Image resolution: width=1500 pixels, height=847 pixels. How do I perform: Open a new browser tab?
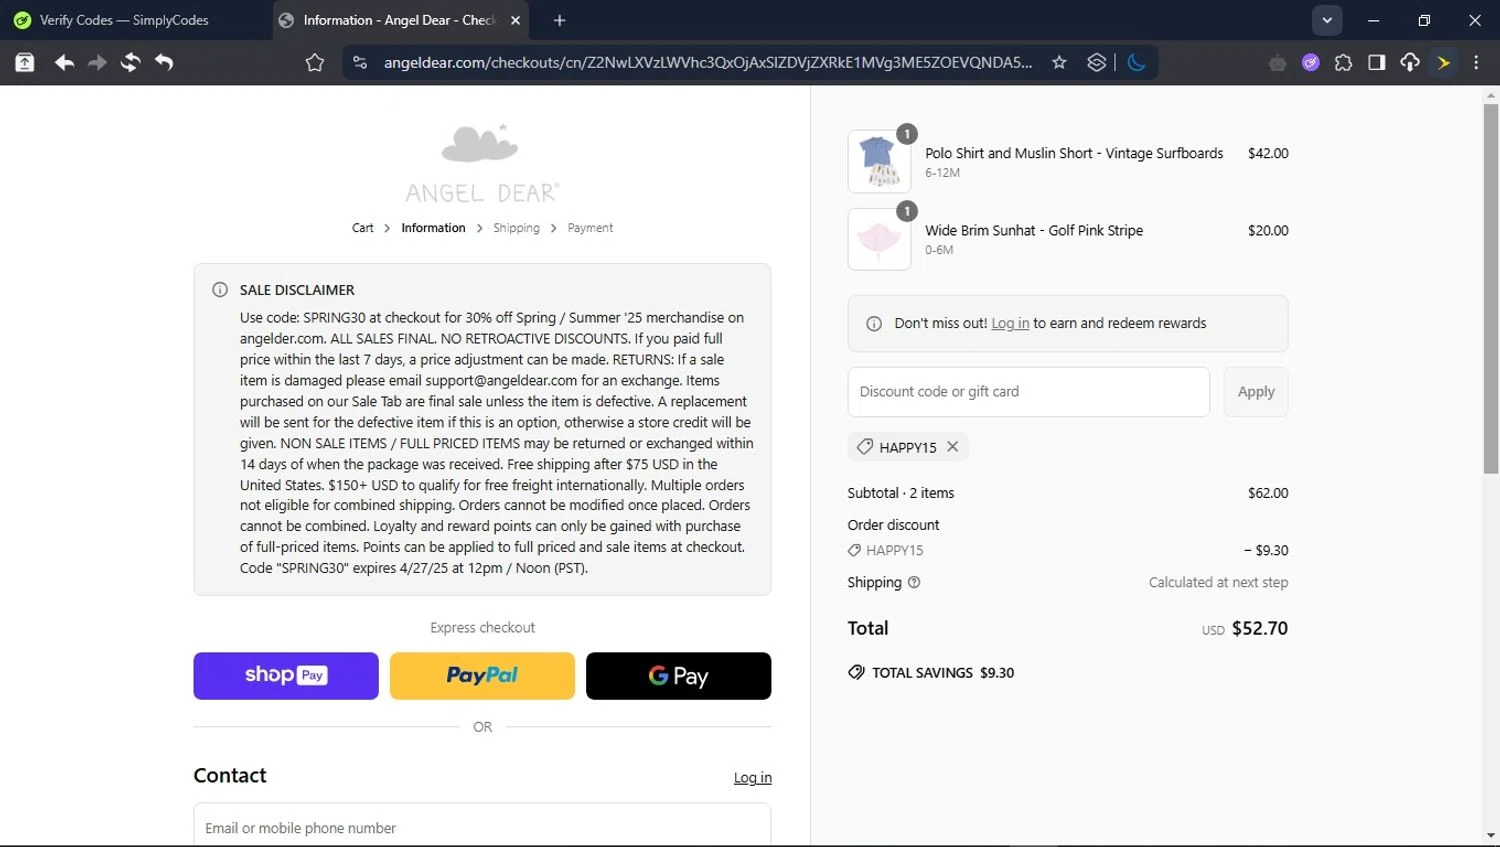pos(560,20)
